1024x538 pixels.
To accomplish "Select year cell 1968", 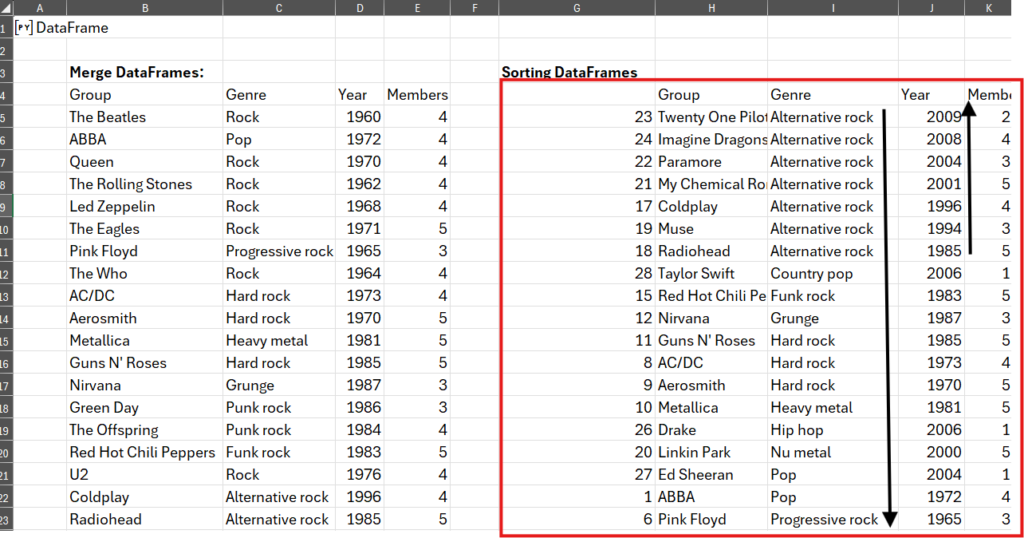I will click(x=360, y=206).
